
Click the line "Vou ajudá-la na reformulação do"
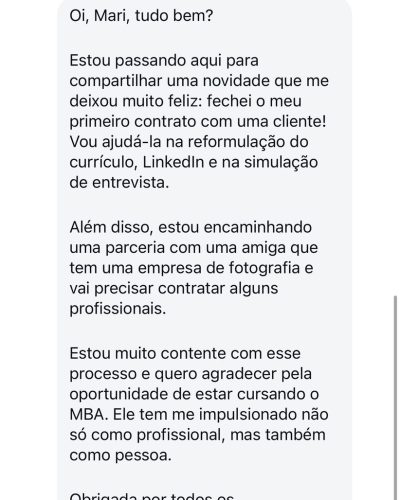point(189,142)
